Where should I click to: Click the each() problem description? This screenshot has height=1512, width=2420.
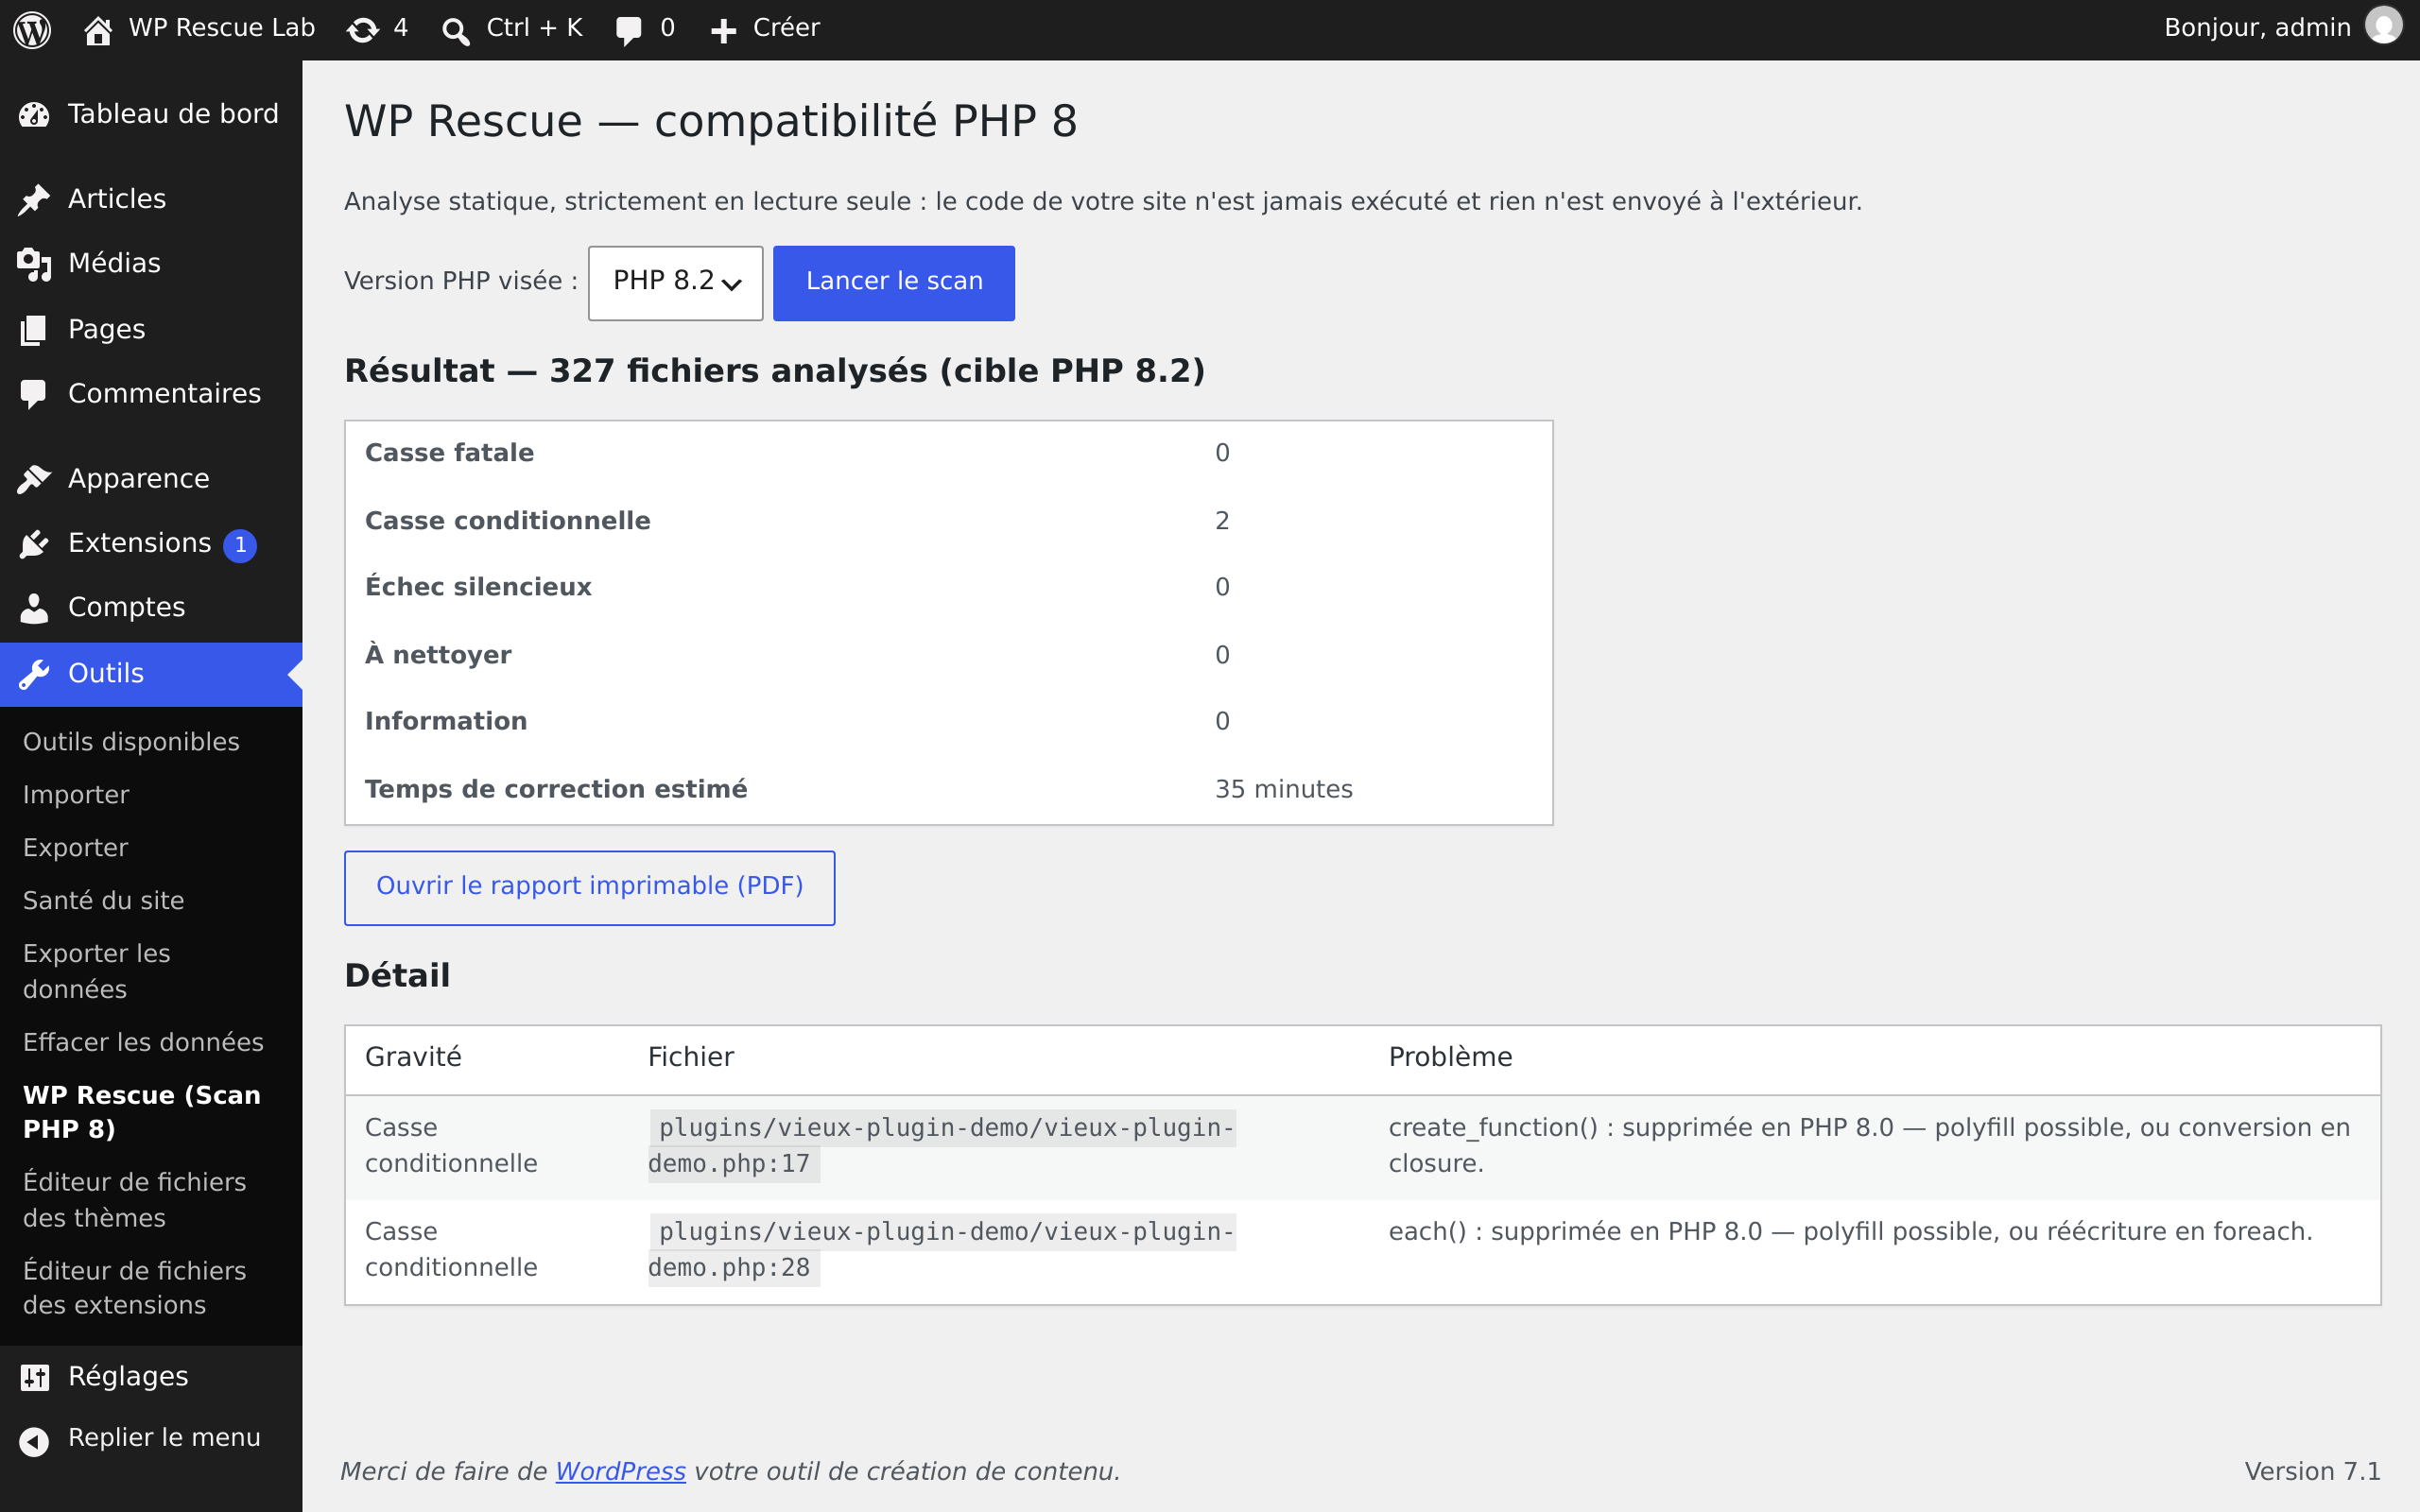point(1851,1232)
